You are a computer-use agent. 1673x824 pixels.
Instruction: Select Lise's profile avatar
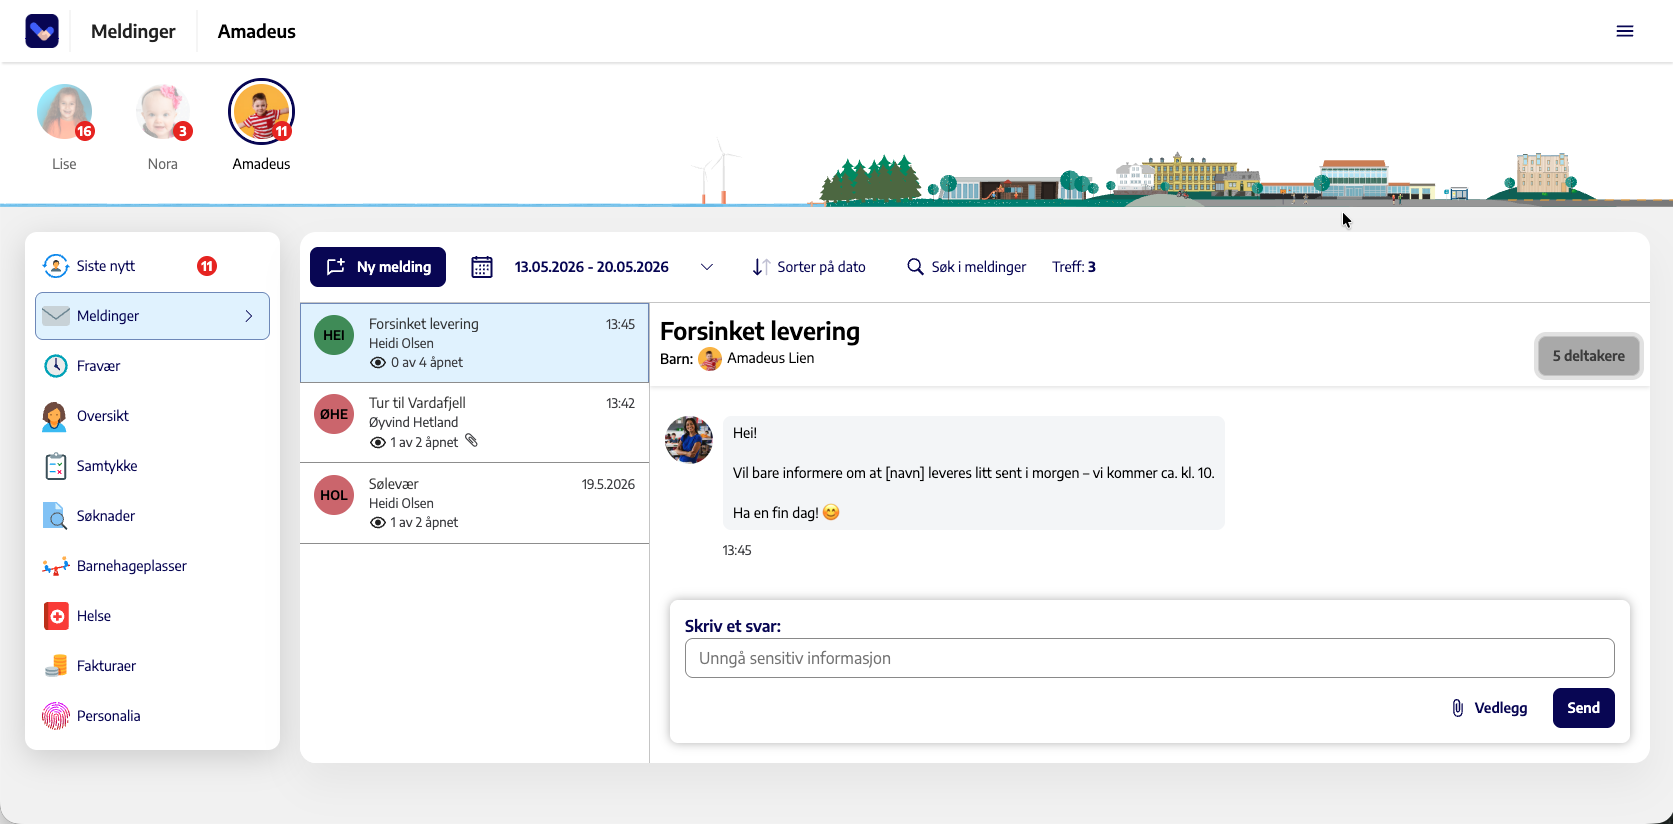click(64, 111)
